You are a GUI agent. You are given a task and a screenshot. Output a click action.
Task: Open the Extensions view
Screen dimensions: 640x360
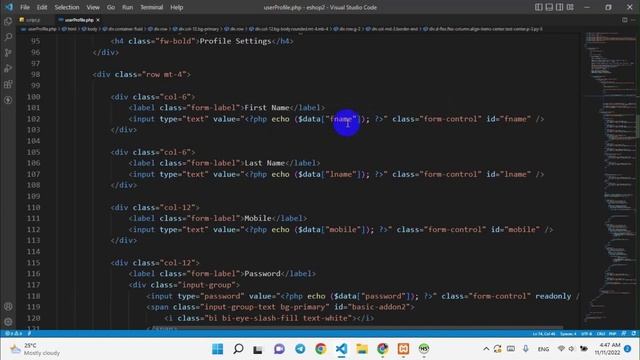(8, 84)
